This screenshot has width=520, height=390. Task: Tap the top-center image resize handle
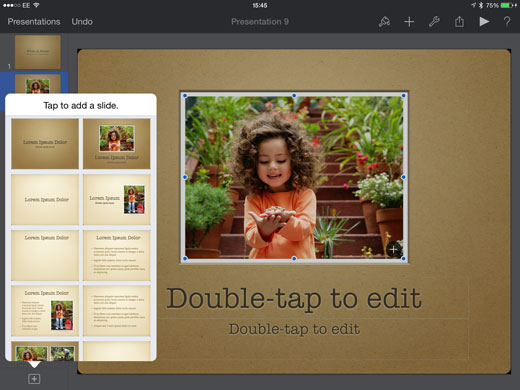point(294,95)
